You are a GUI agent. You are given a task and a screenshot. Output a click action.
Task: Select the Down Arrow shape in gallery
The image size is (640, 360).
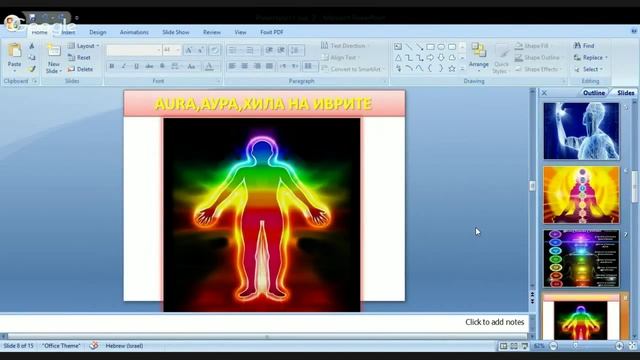coord(441,58)
